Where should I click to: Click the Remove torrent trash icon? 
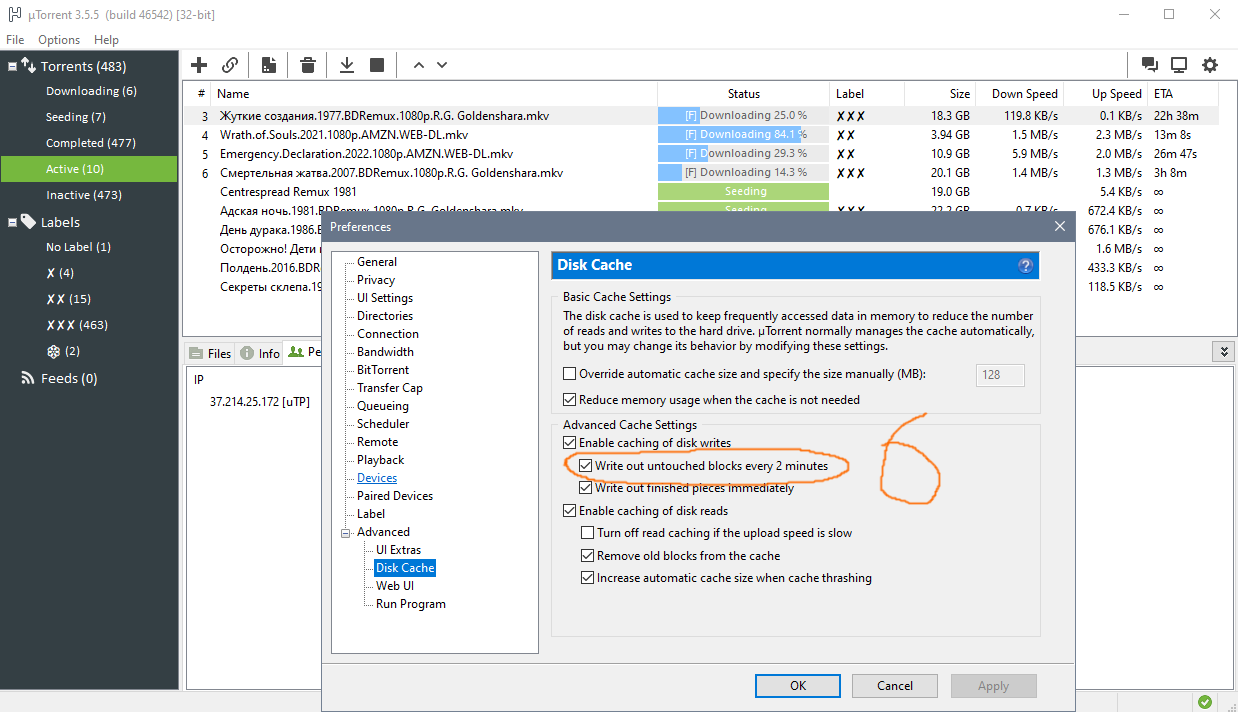308,65
